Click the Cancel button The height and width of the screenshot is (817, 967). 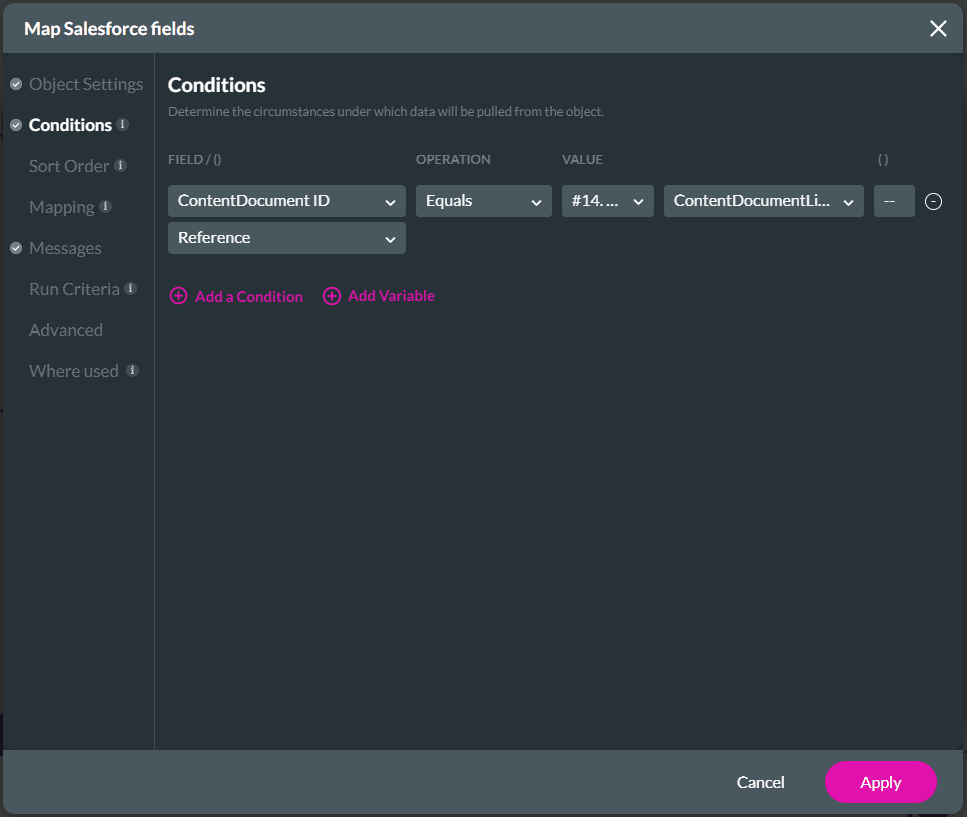pyautogui.click(x=760, y=782)
